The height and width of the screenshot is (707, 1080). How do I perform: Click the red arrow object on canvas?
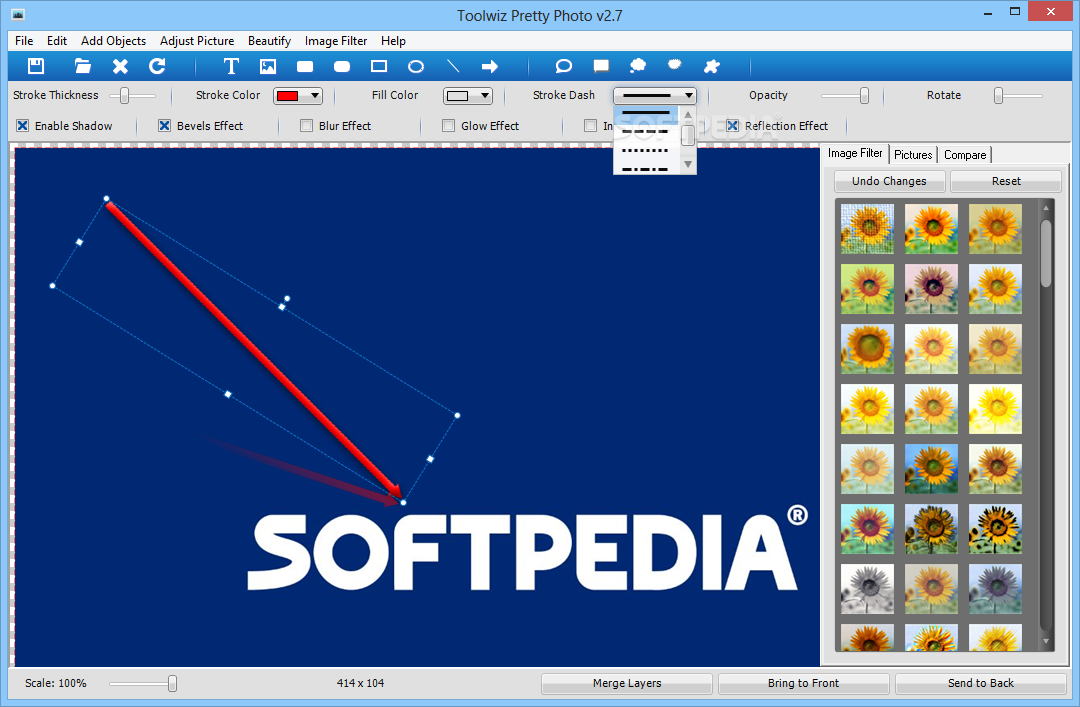(x=253, y=349)
